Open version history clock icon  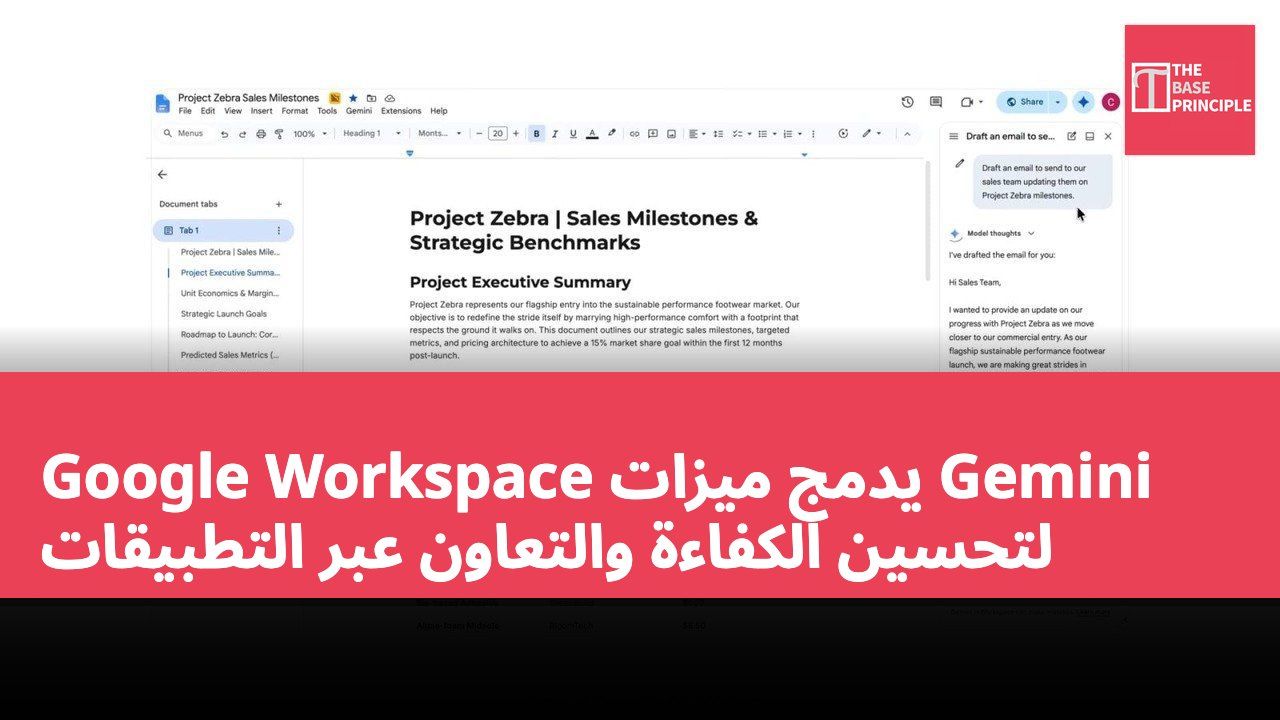tap(907, 102)
